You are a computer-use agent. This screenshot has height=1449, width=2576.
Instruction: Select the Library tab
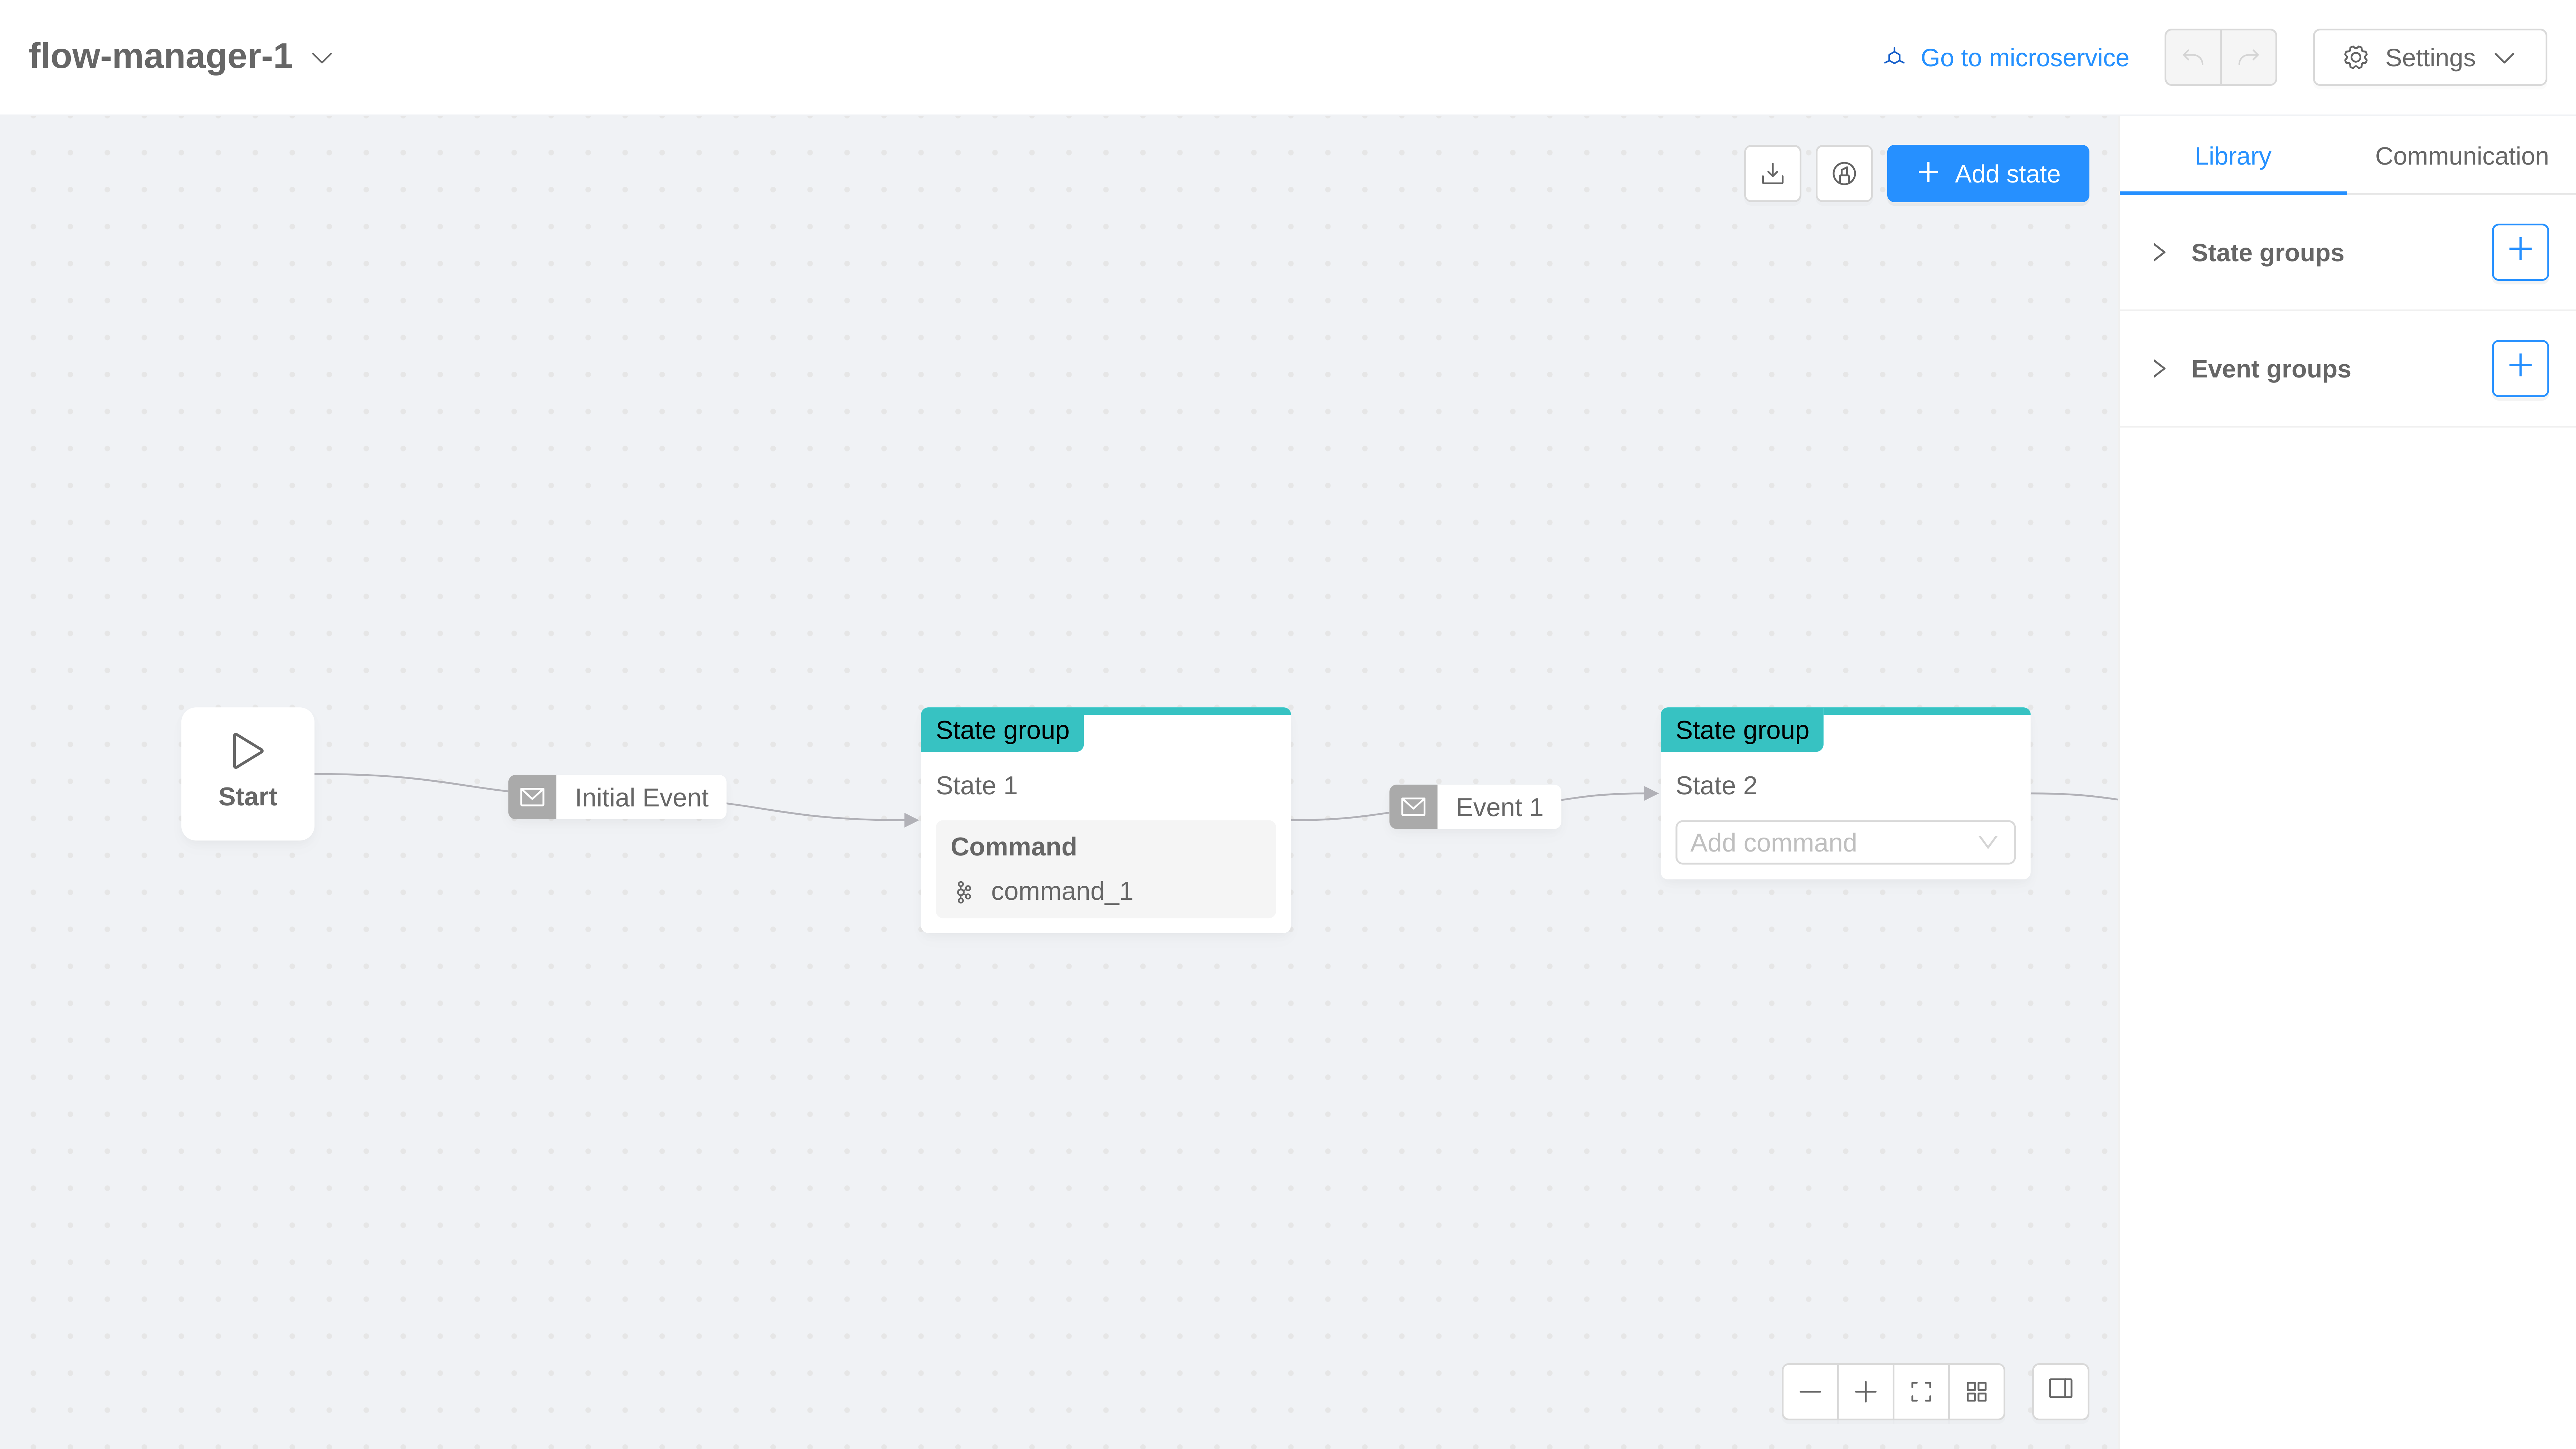(2232, 156)
